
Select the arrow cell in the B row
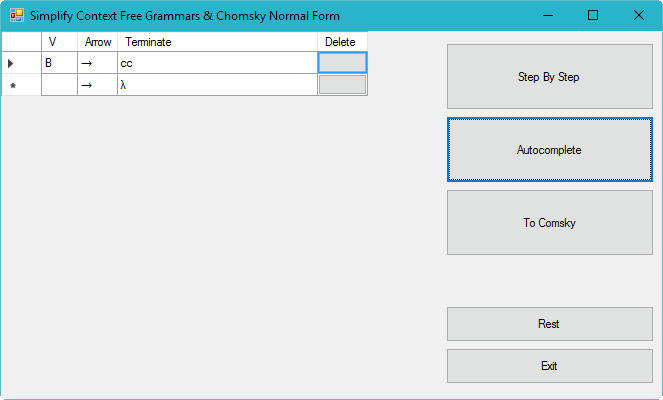(97, 63)
